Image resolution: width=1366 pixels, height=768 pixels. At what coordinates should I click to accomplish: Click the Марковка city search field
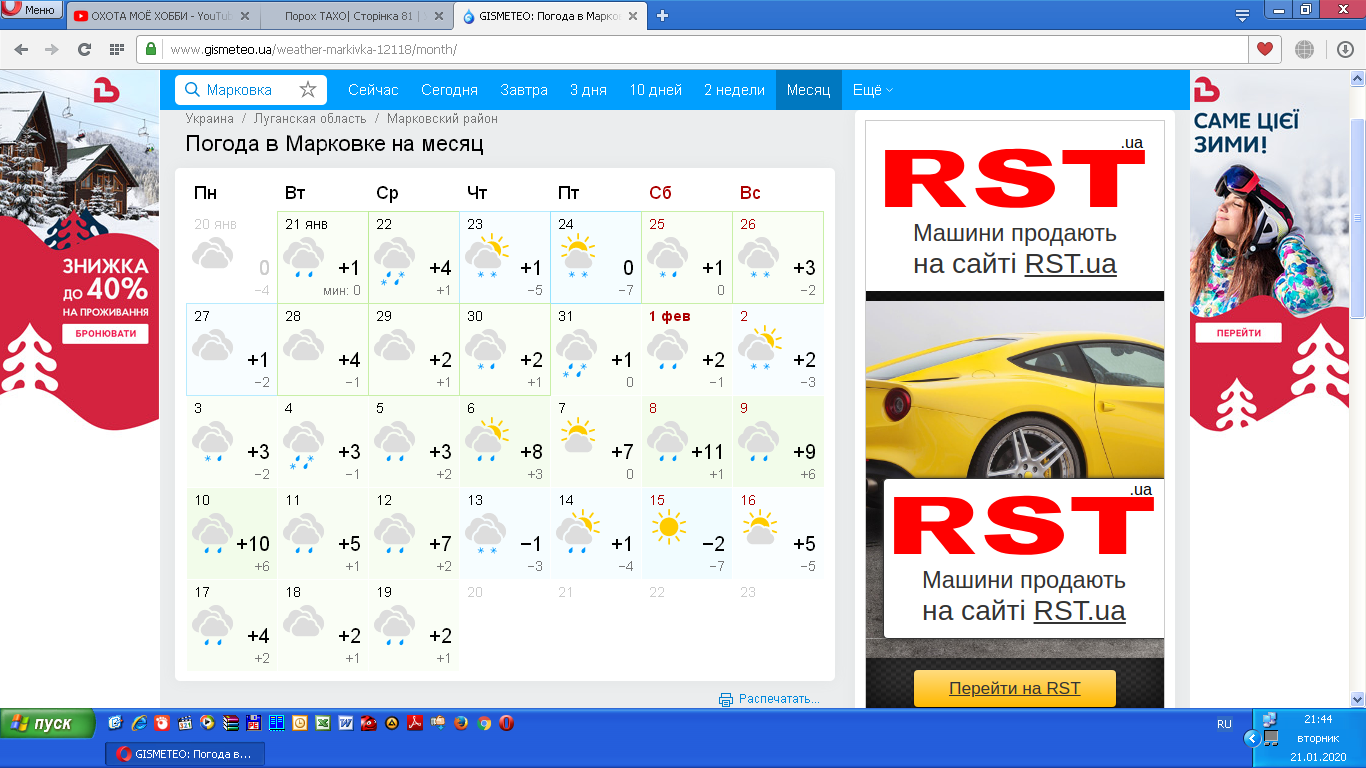249,90
